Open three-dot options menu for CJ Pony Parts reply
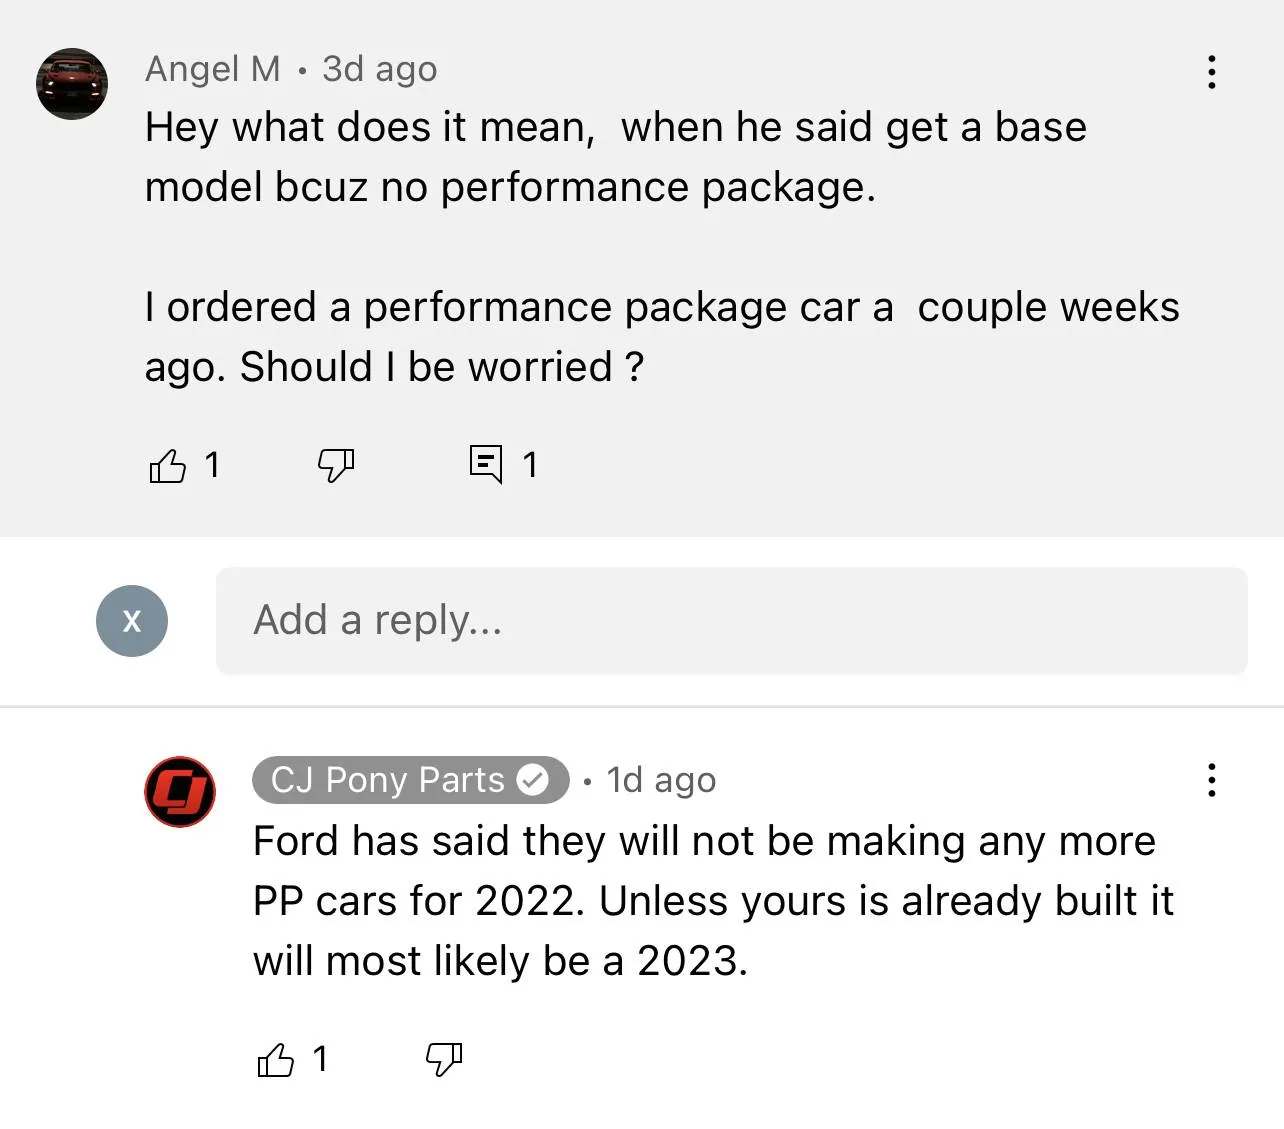Screen dimensions: 1284x1129 coord(1211,780)
